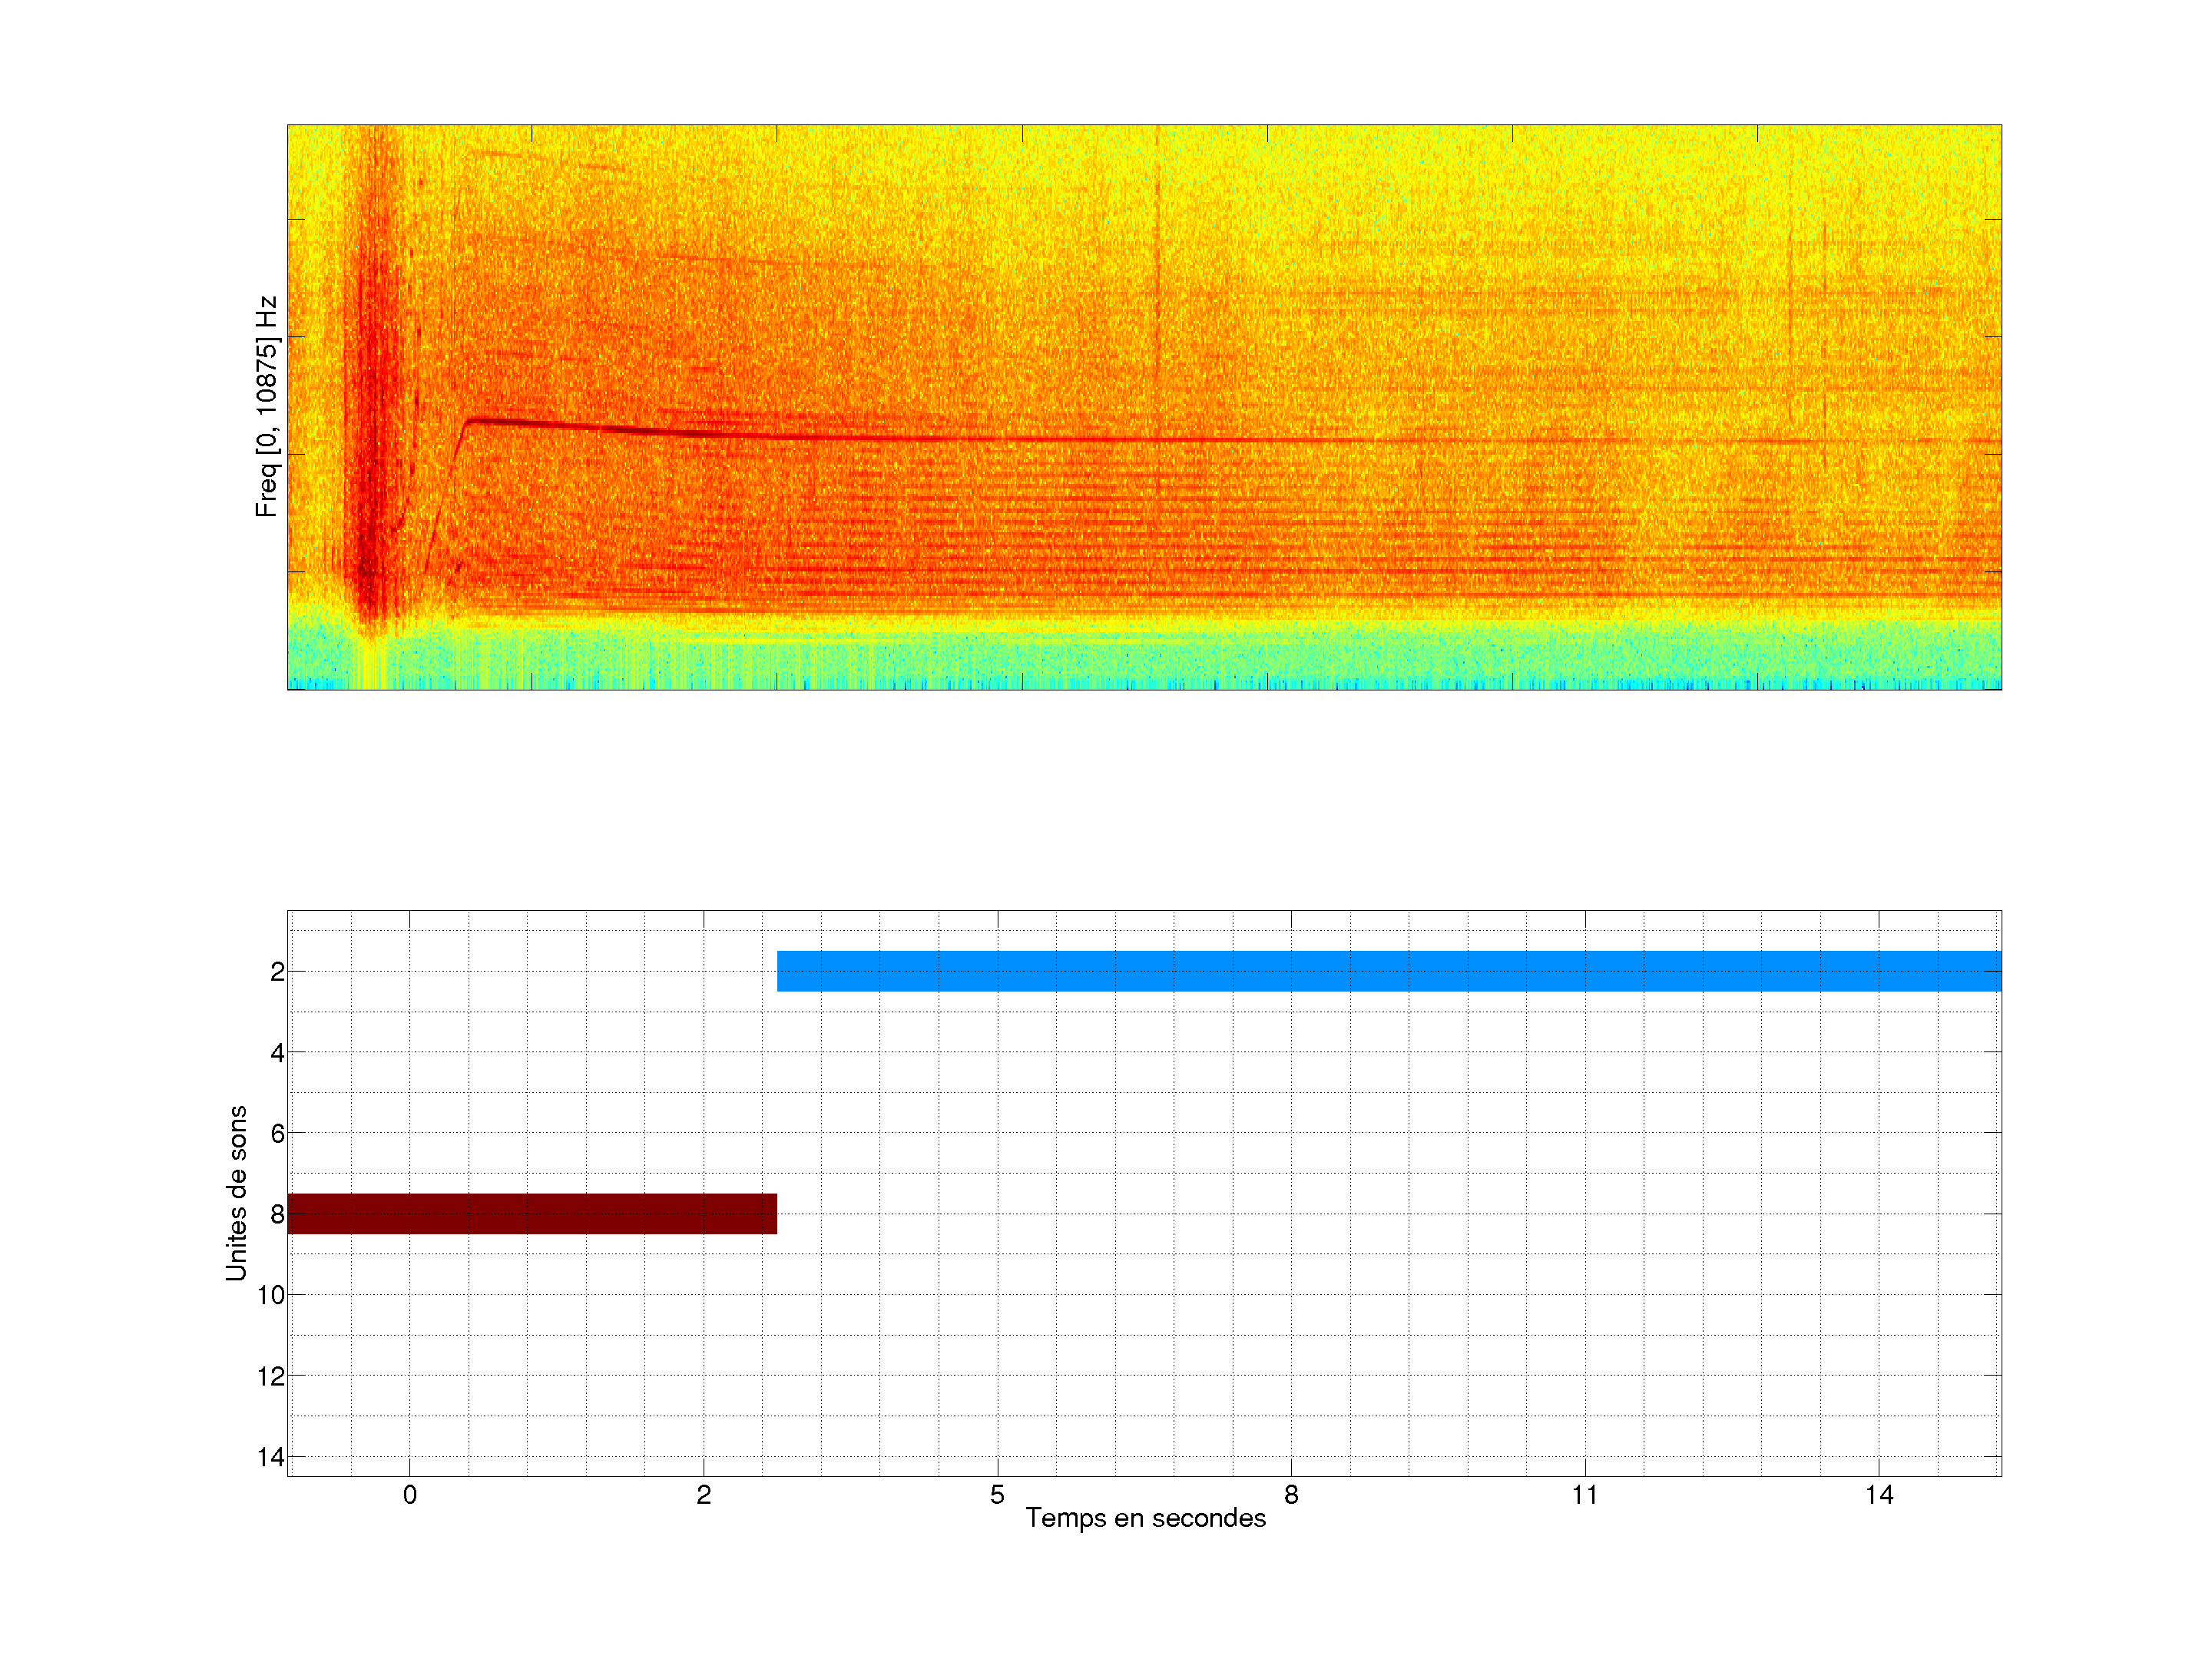Click x-axis tick label 11
This screenshot has width=2212, height=1659.
[x=1584, y=1495]
